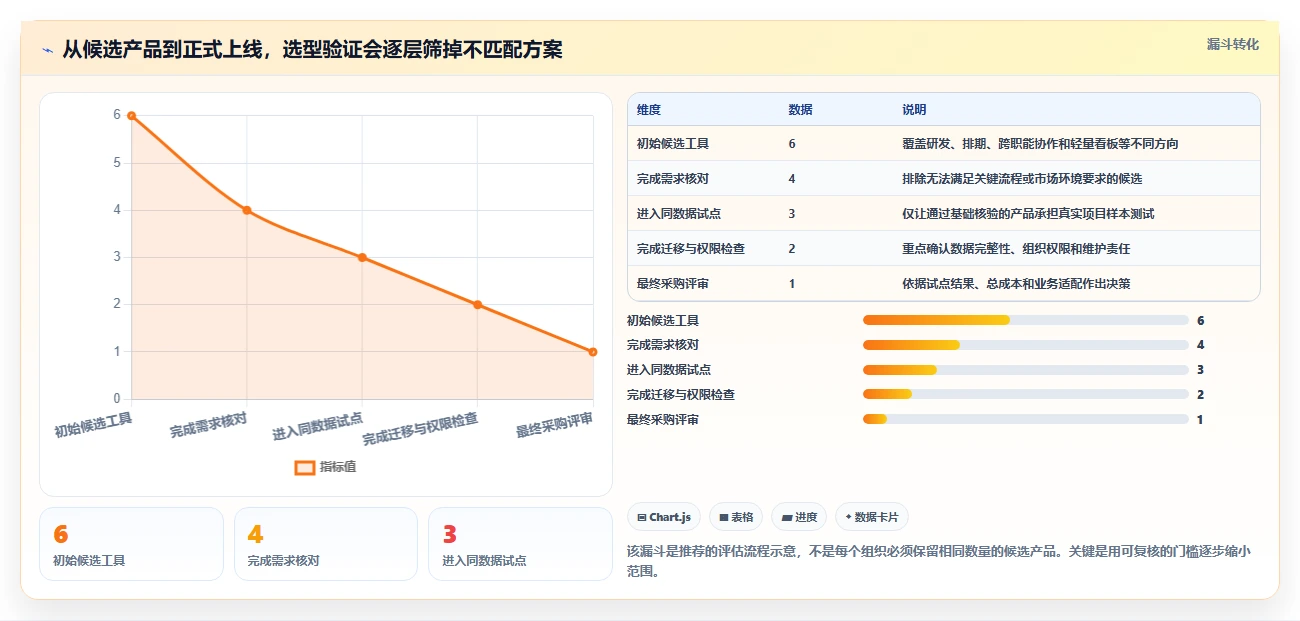Click the x-axis label 进入同数据试点

tap(318, 427)
